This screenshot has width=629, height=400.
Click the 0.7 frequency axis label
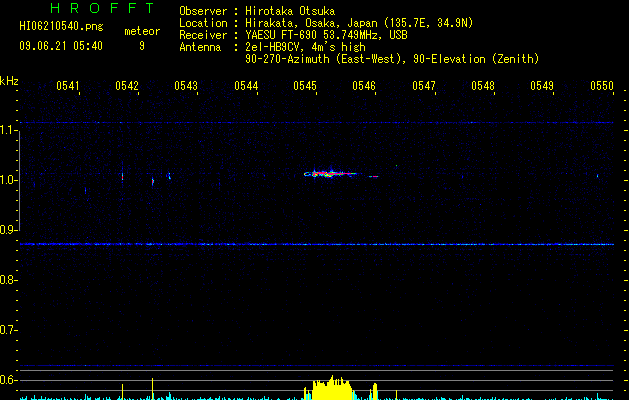point(8,330)
